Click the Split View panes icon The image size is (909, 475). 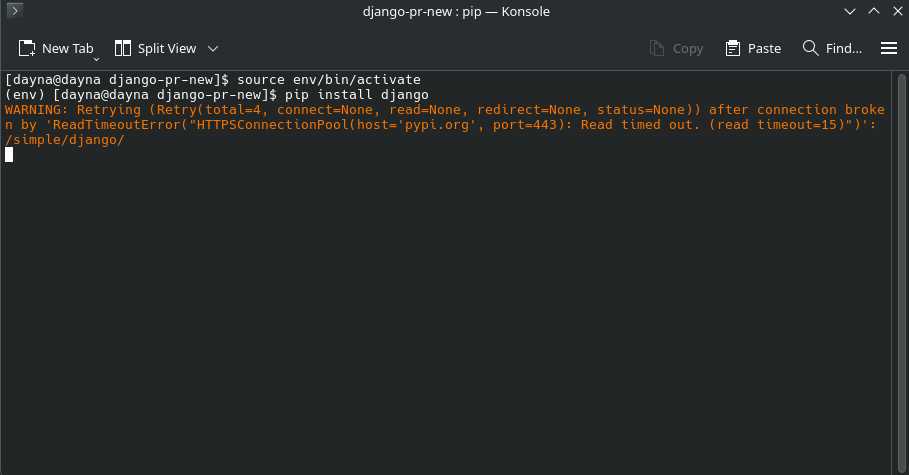tap(123, 48)
